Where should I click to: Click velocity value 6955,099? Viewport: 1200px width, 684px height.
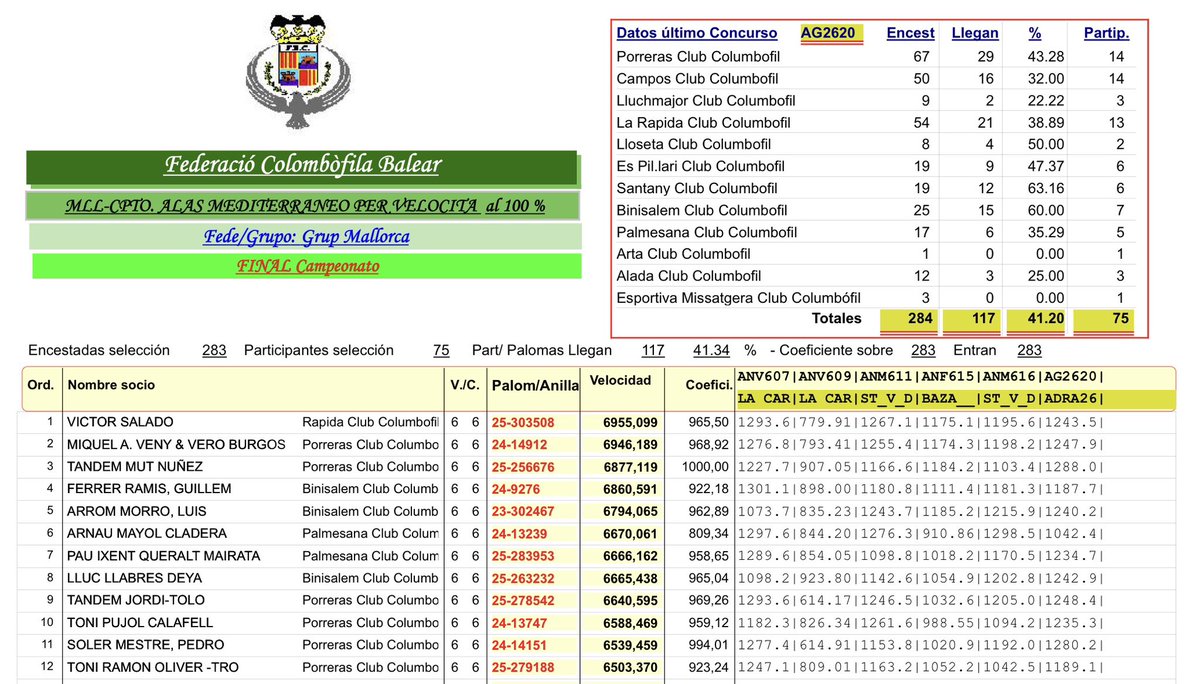pos(630,422)
